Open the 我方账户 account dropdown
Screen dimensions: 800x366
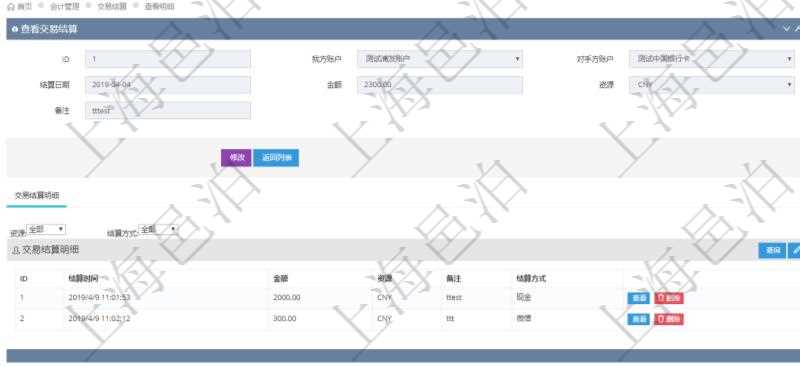[x=440, y=59]
